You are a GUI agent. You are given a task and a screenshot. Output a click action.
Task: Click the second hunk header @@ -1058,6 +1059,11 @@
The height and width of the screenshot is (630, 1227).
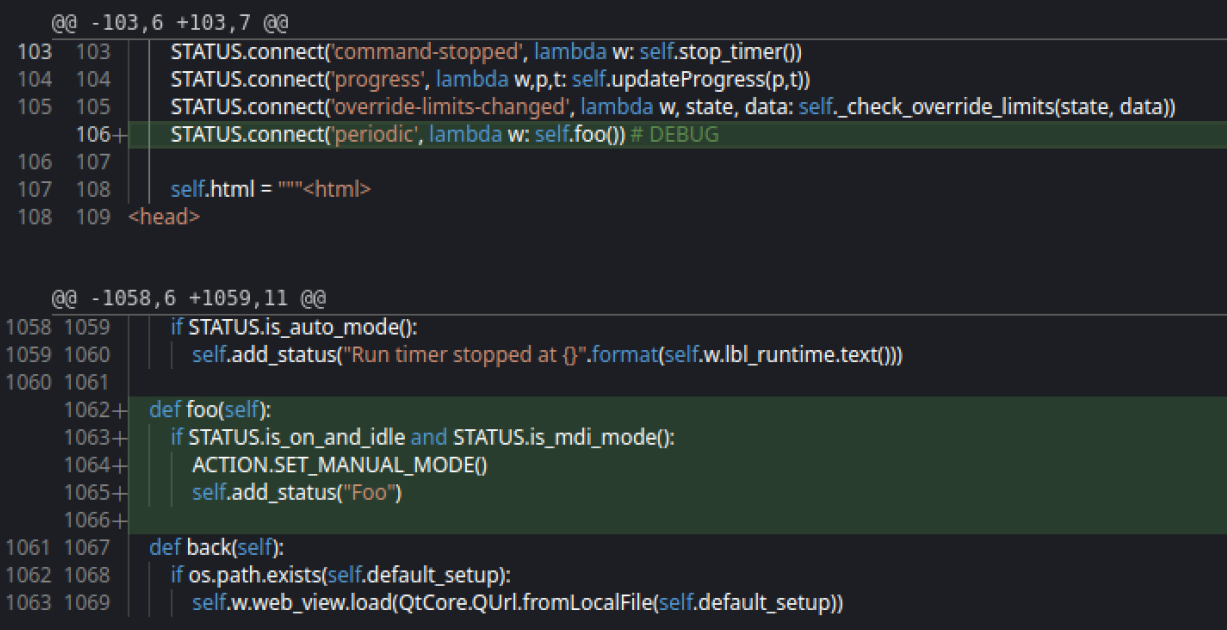click(189, 299)
